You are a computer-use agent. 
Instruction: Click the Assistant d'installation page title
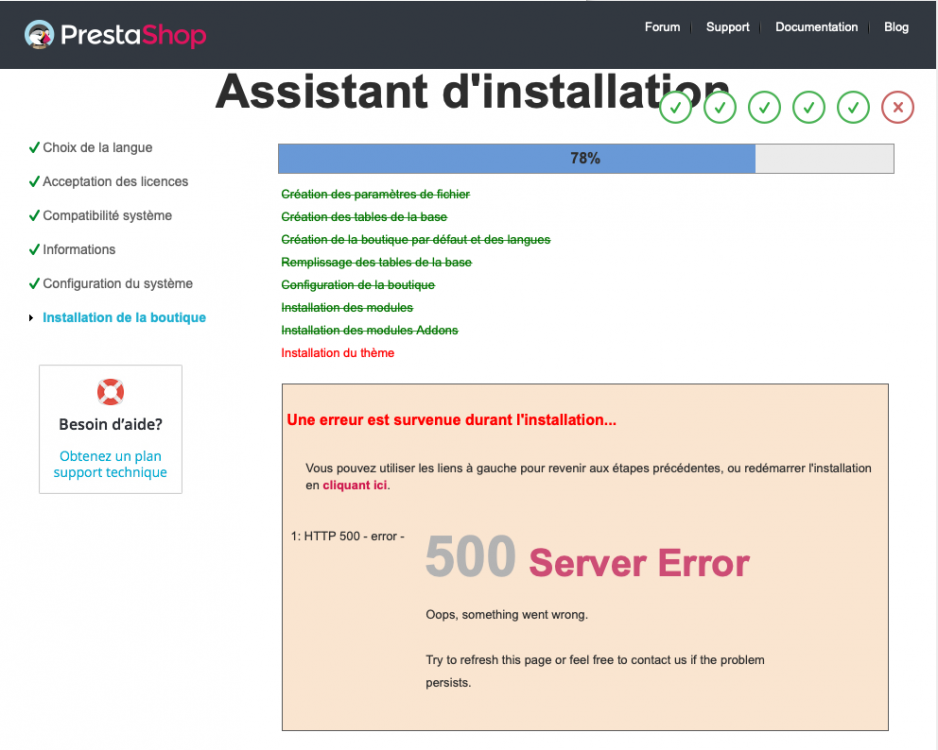click(472, 92)
